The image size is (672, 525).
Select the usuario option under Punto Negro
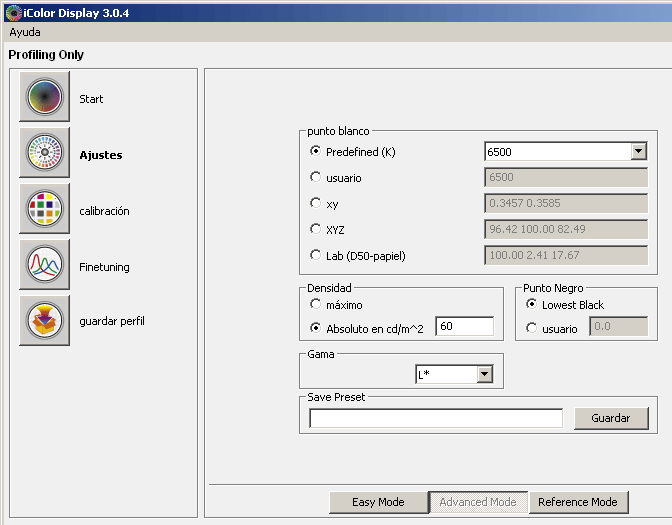click(x=532, y=328)
